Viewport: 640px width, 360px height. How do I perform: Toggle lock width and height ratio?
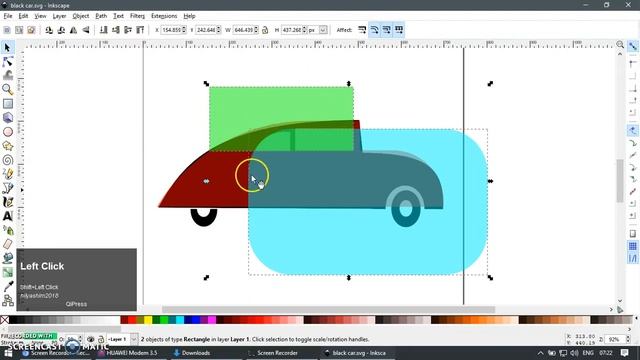tap(265, 30)
